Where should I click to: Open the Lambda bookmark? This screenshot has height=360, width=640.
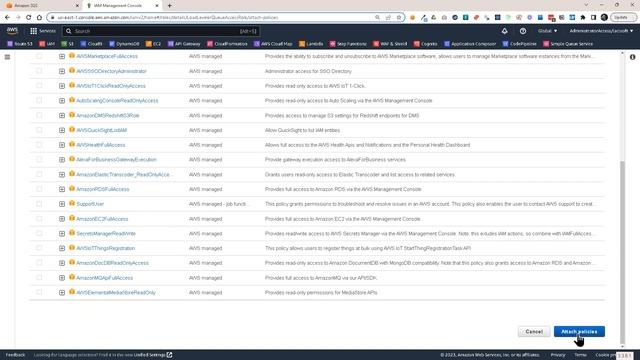coord(311,44)
